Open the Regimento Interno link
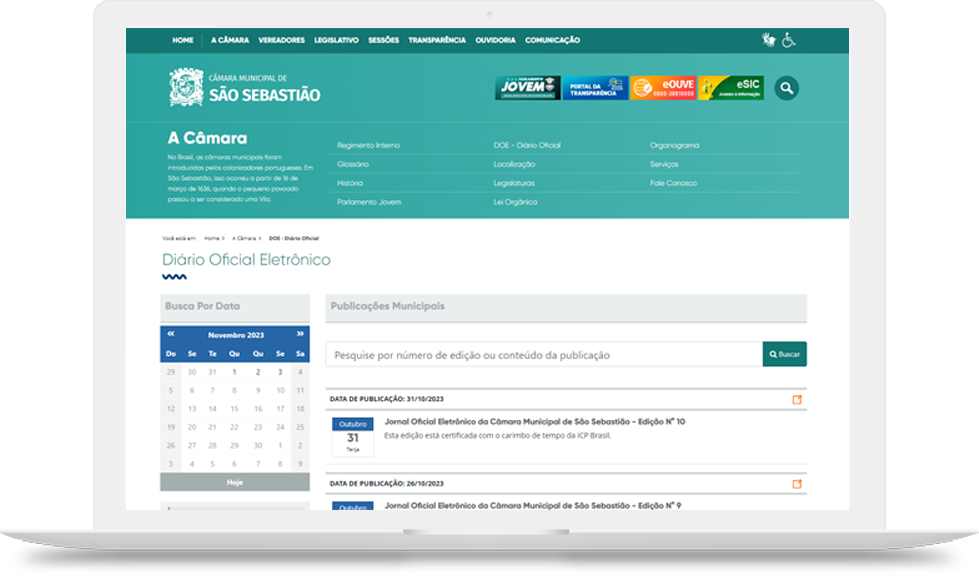Image resolution: width=979 pixels, height=576 pixels. tap(368, 145)
